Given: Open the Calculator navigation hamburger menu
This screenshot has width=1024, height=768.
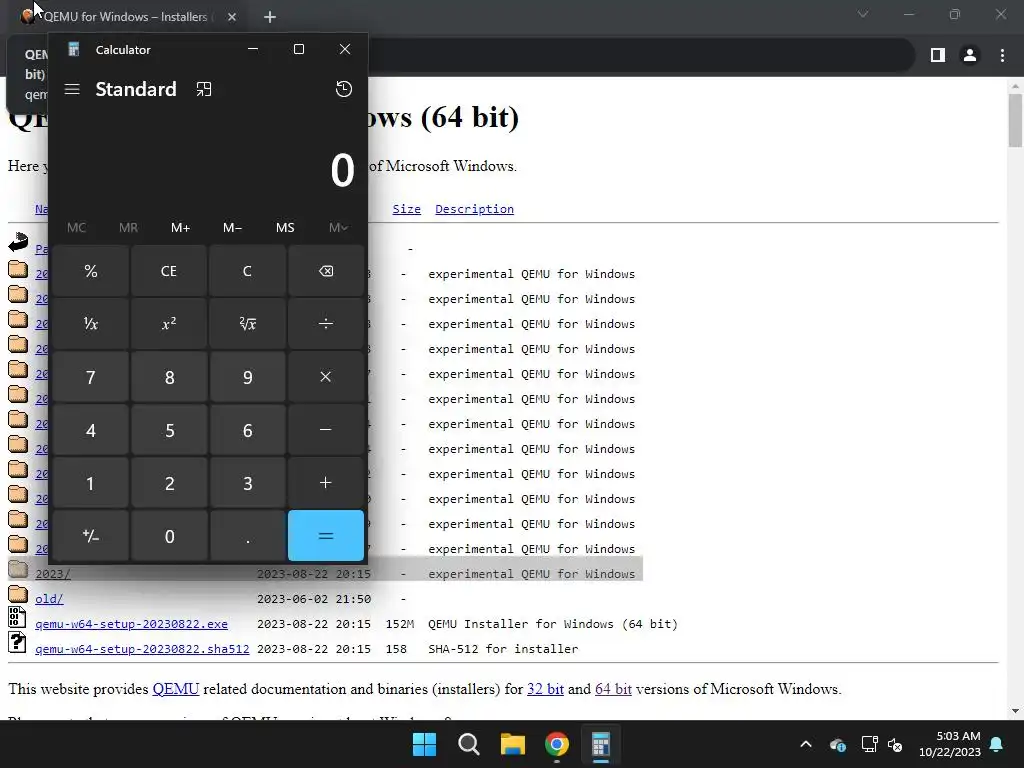Looking at the screenshot, I should coord(72,89).
